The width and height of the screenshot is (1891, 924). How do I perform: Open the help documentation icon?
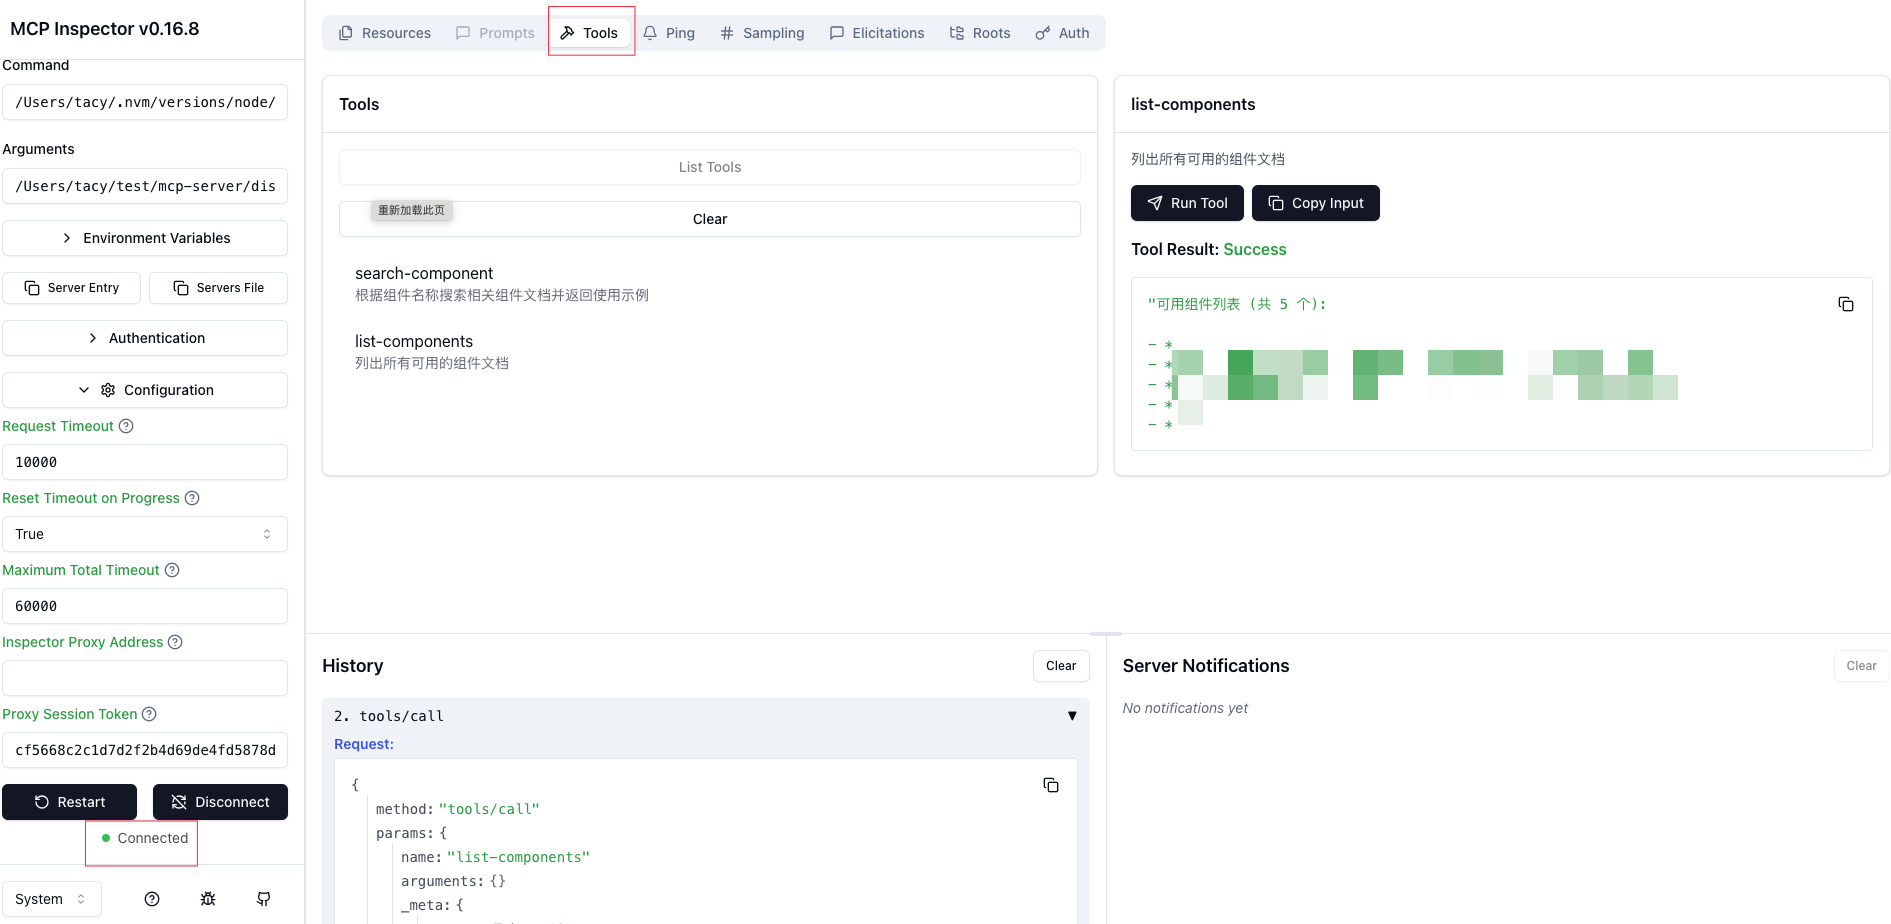(x=152, y=899)
